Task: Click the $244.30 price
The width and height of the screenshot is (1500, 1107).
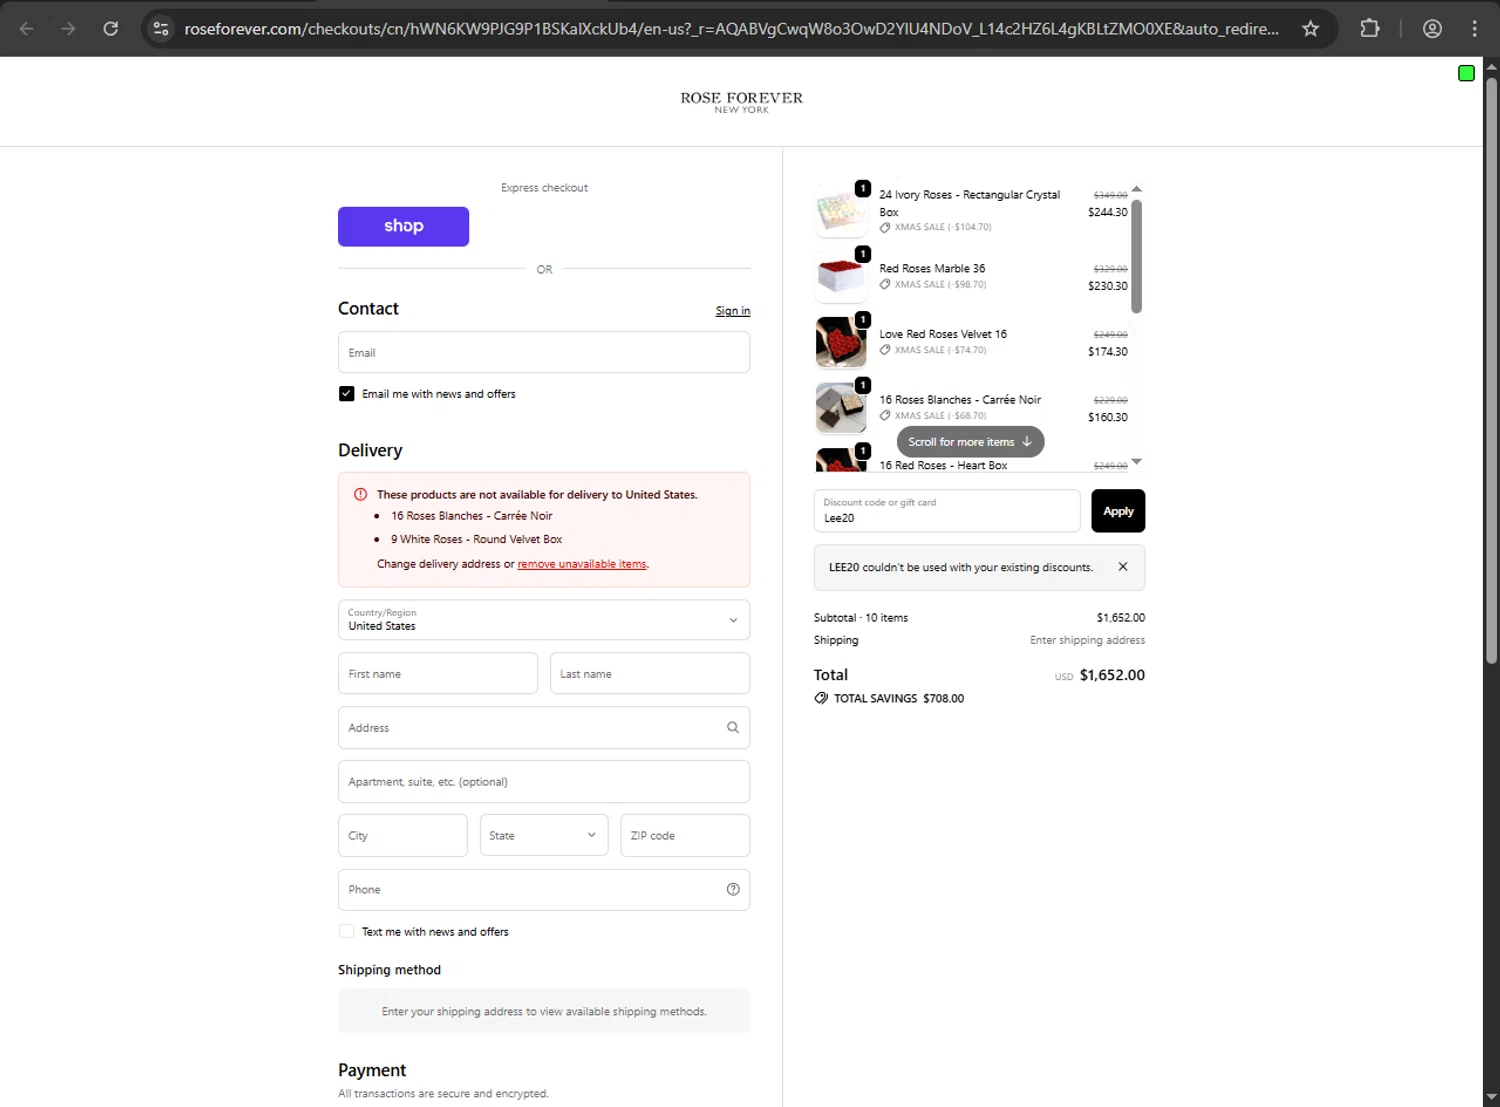Action: [x=1108, y=212]
